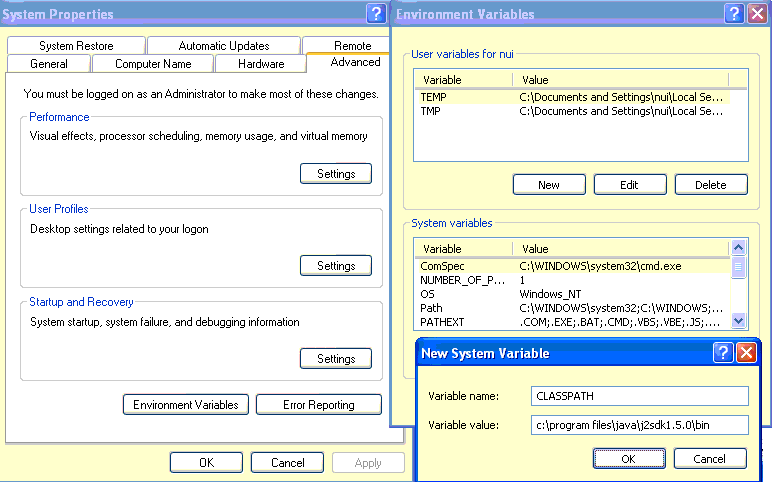The image size is (772, 482).
Task: Click Edit under user variables
Action: (x=630, y=185)
